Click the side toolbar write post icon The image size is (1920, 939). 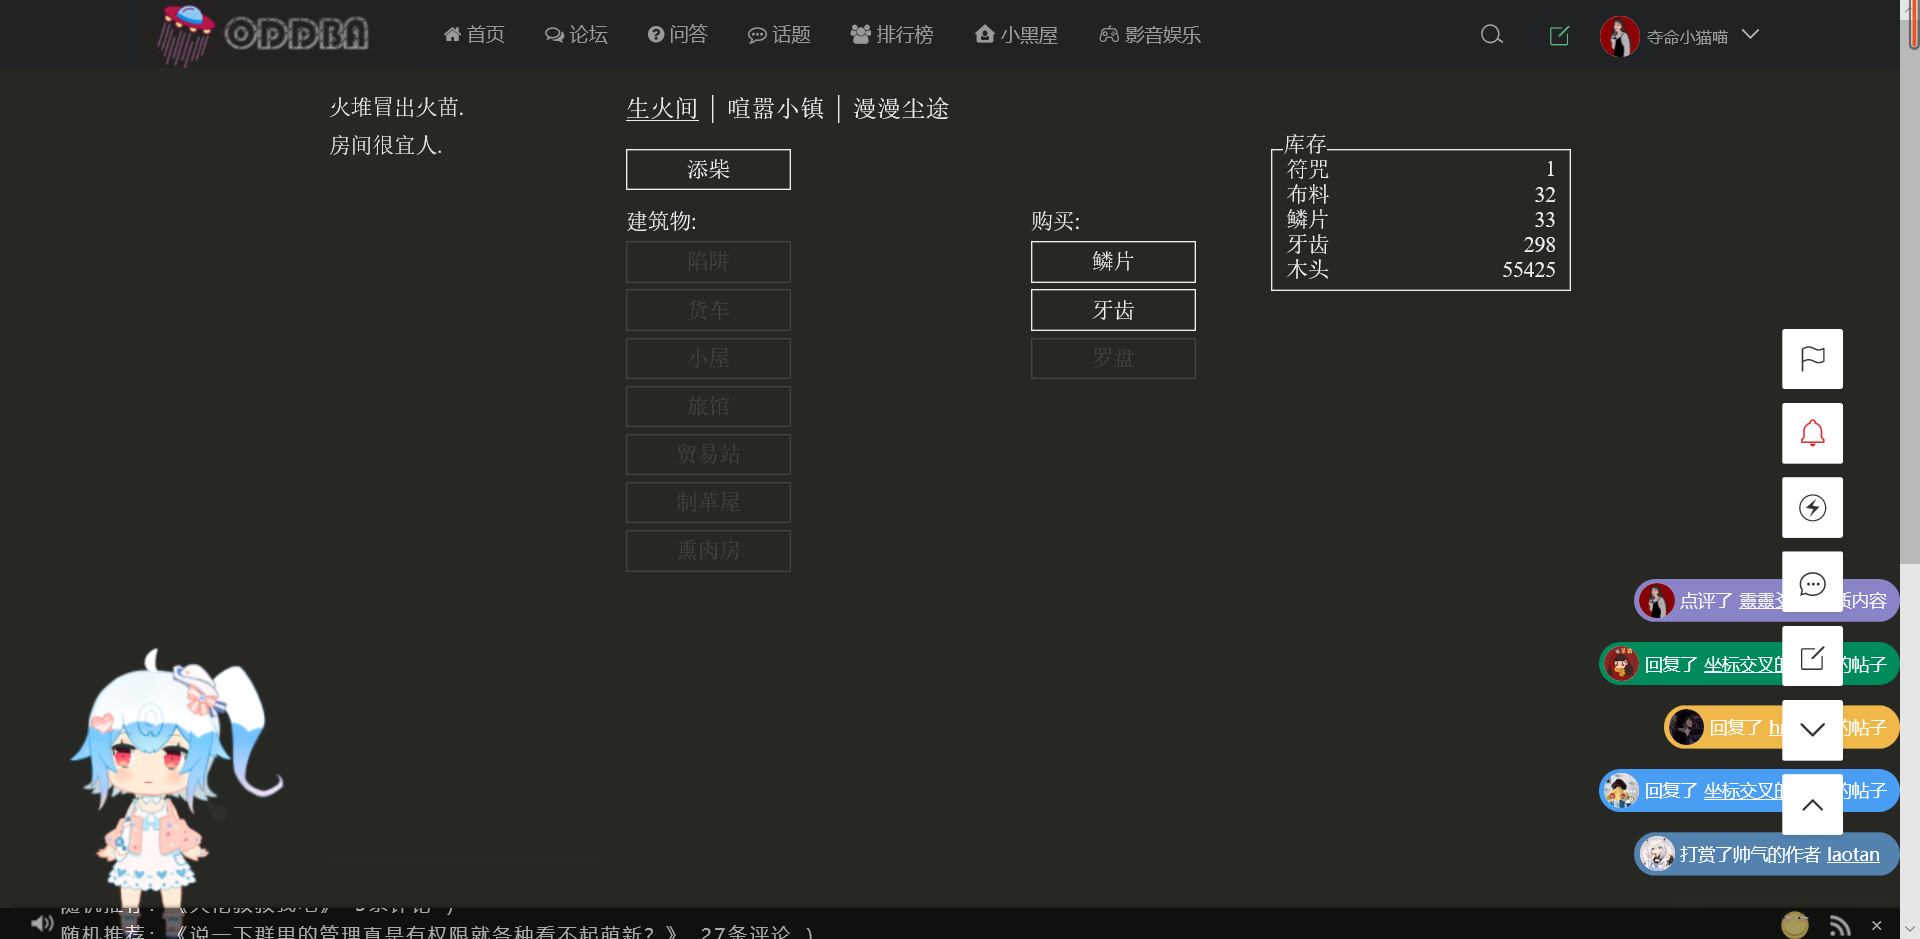[x=1812, y=656]
